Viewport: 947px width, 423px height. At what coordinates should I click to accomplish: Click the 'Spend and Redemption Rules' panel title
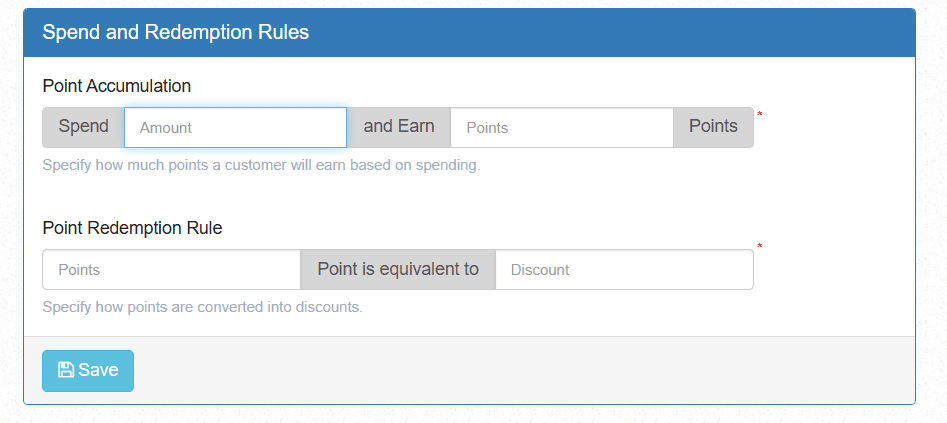point(176,33)
